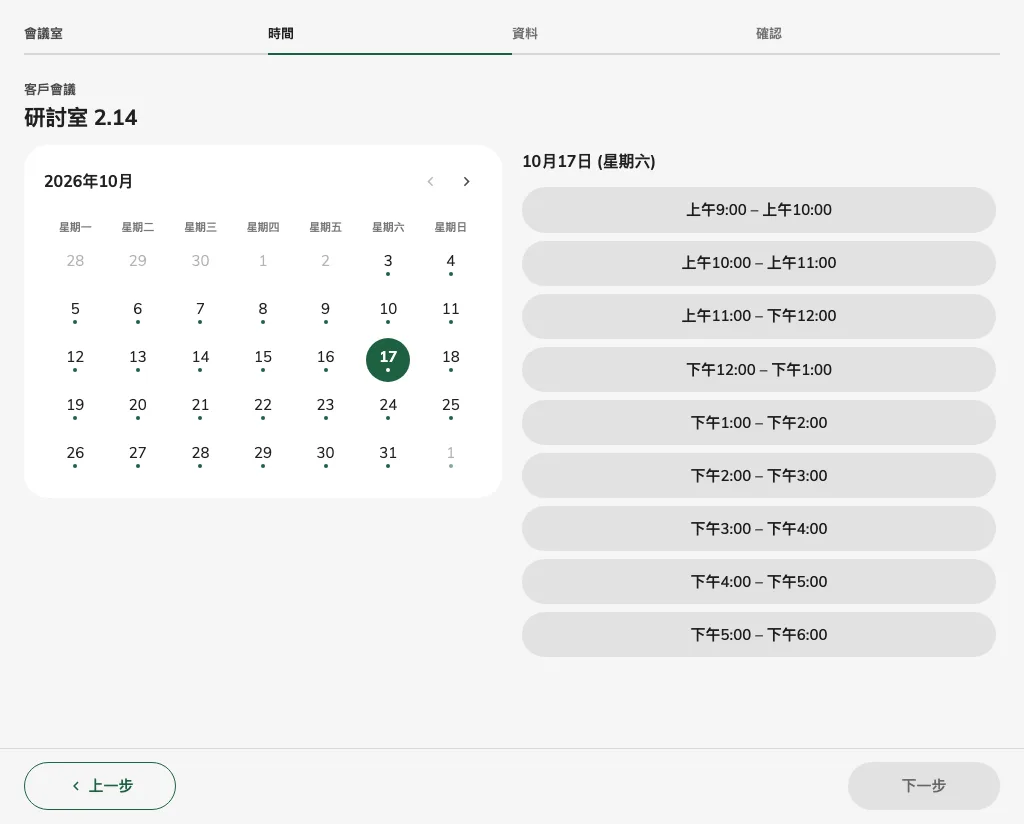1024x824 pixels.
Task: Choose time slot 下午5:00 – 下午6:00
Action: tap(759, 635)
